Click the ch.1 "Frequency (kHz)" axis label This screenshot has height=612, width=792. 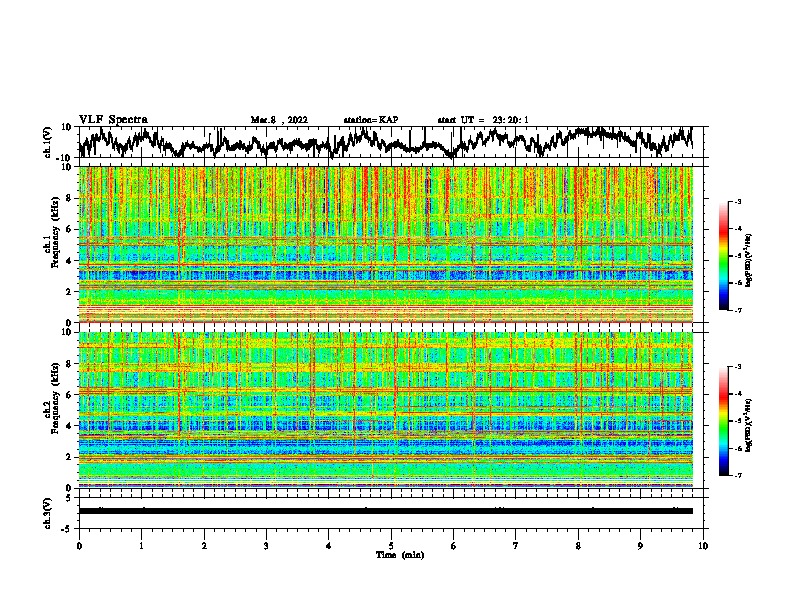55,232
